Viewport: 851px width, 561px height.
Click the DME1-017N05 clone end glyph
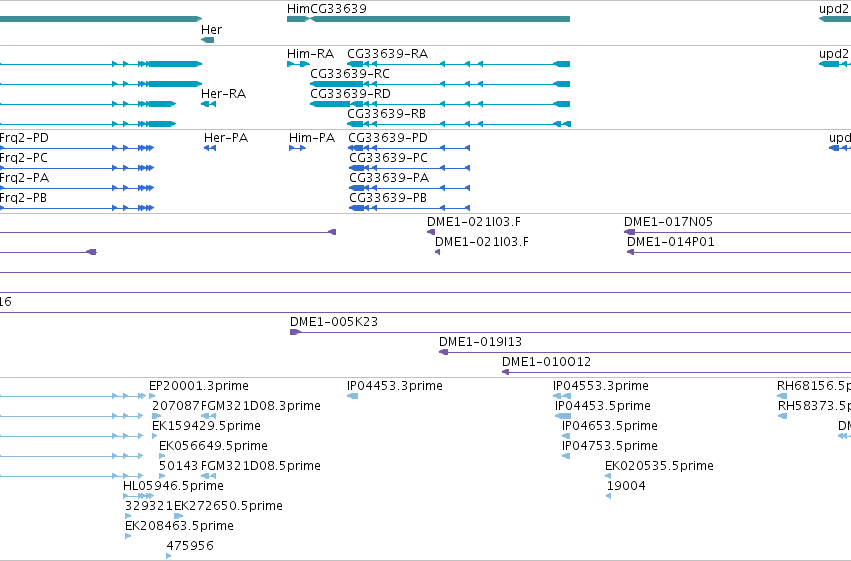629,232
